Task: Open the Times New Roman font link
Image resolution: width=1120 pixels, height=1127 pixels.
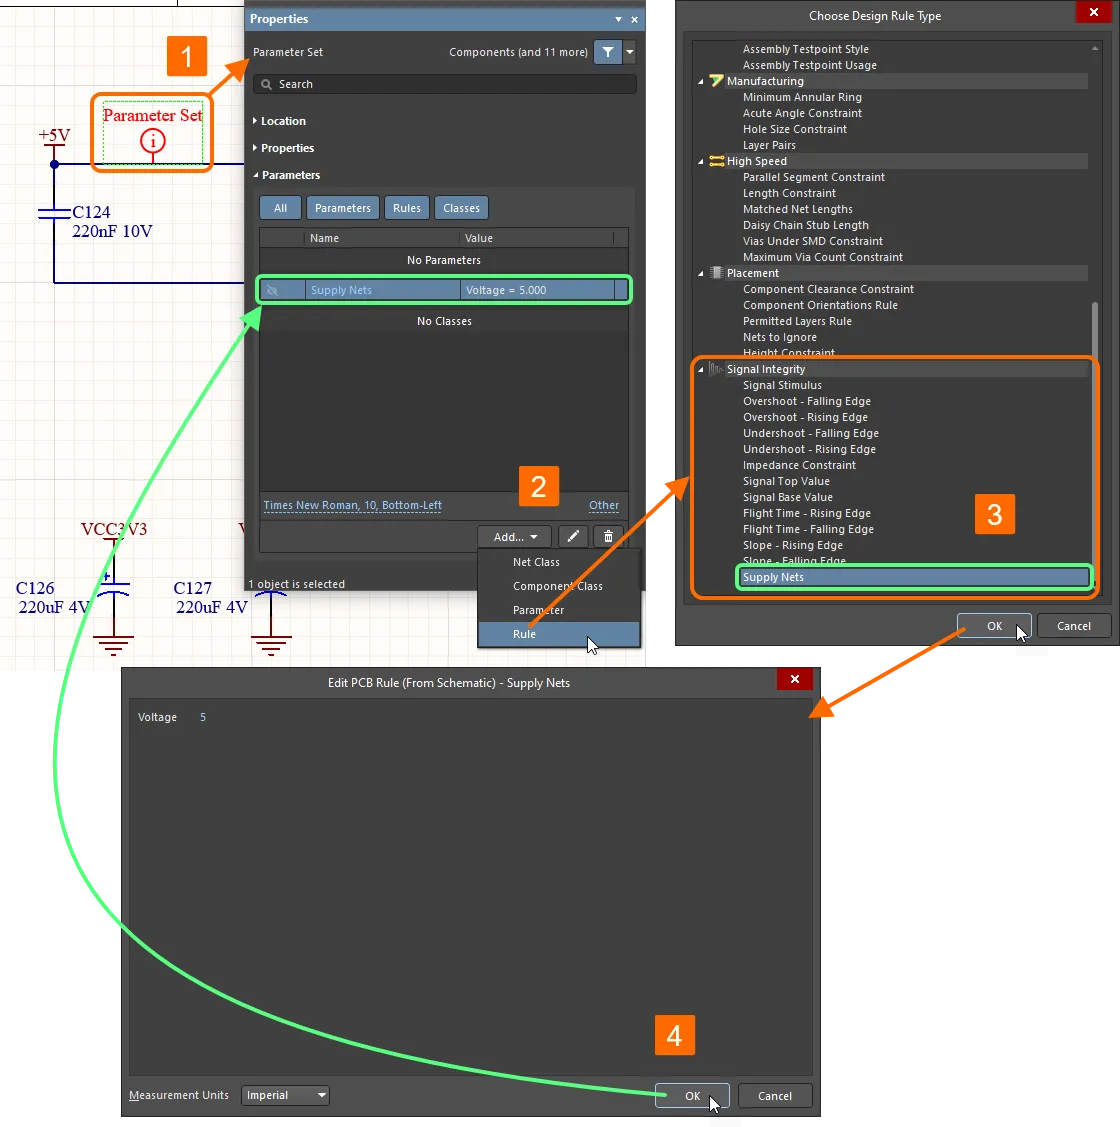Action: pos(352,505)
